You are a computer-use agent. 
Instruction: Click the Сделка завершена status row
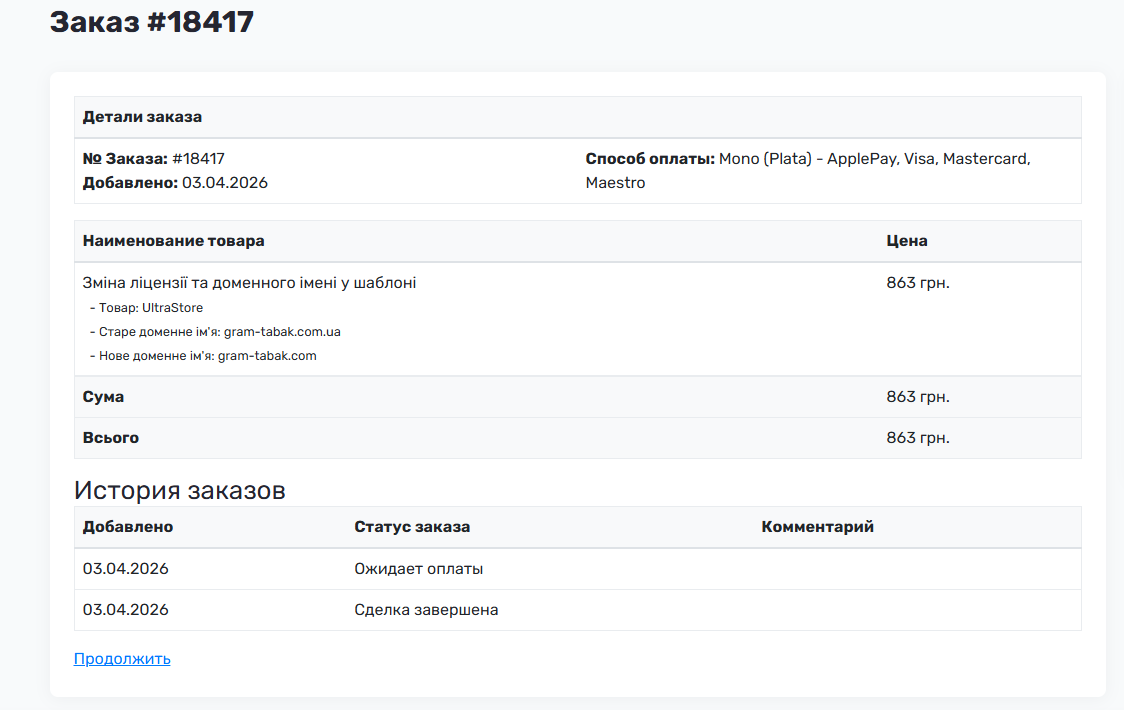pyautogui.click(x=426, y=610)
